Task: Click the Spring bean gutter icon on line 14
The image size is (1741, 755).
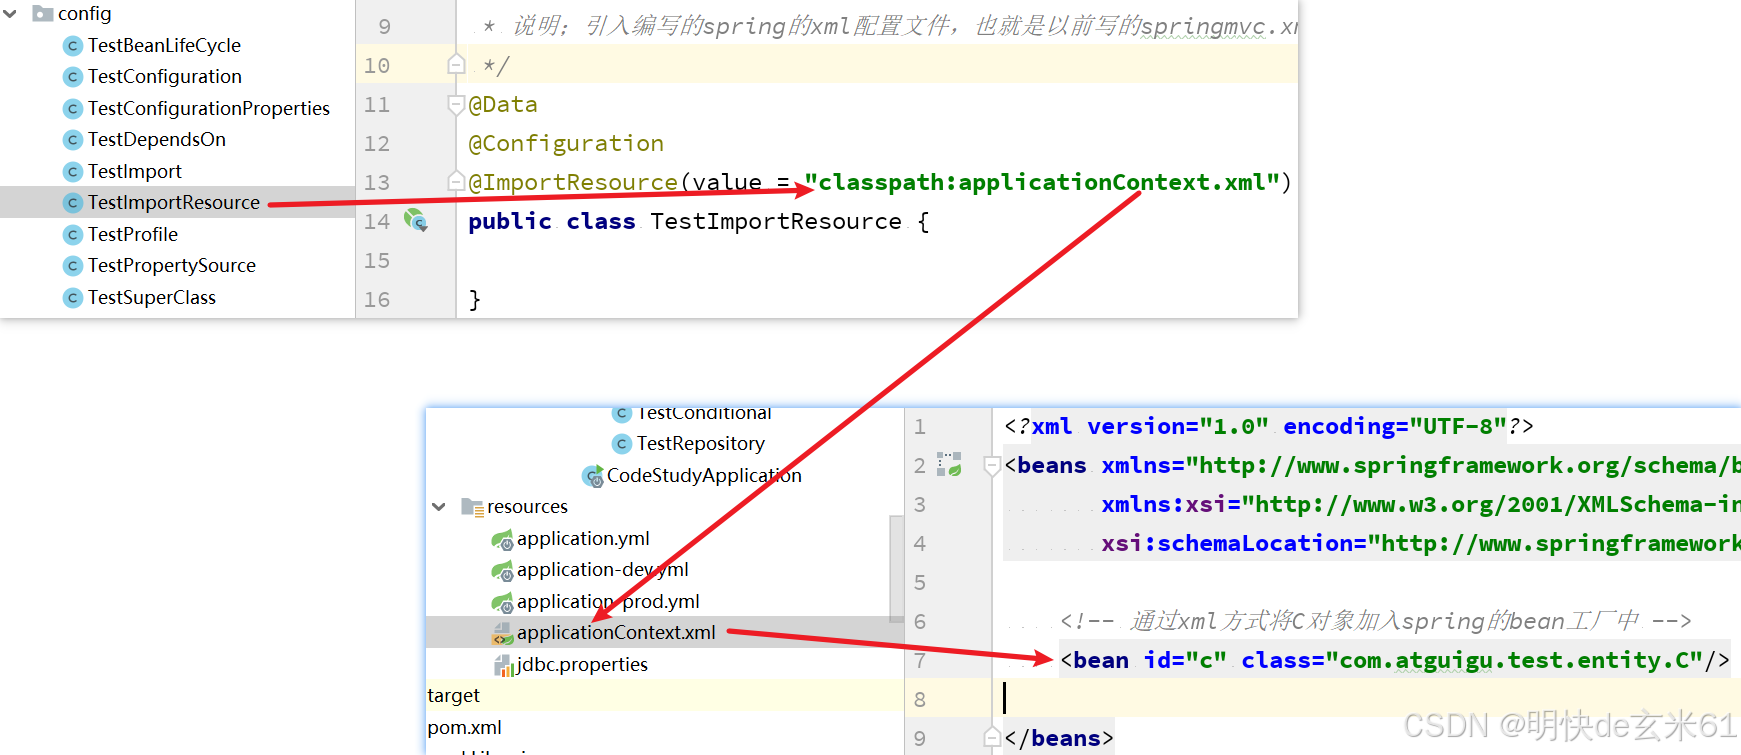Action: (x=416, y=220)
